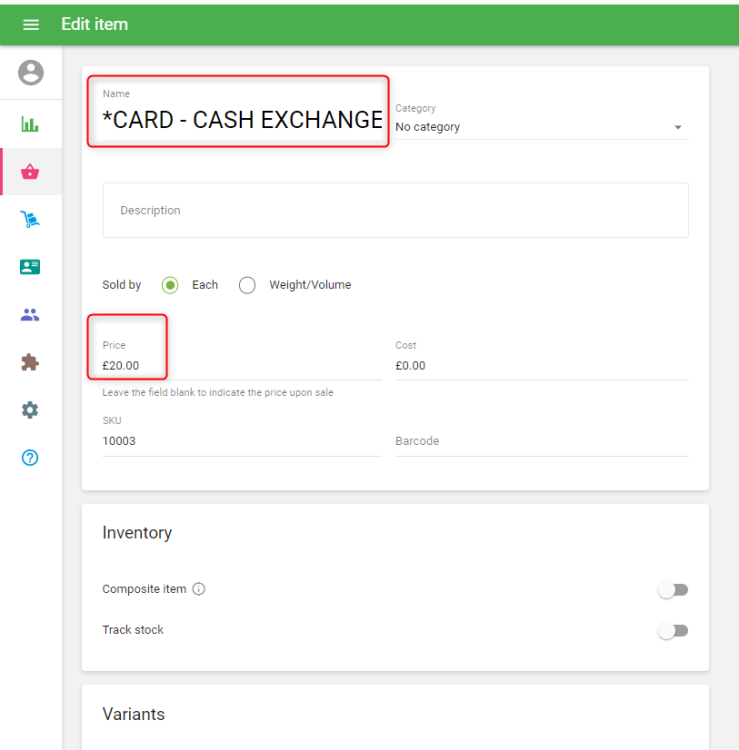The height and width of the screenshot is (750, 739).
Task: Open the Integrations puzzle piece icon
Action: click(30, 362)
